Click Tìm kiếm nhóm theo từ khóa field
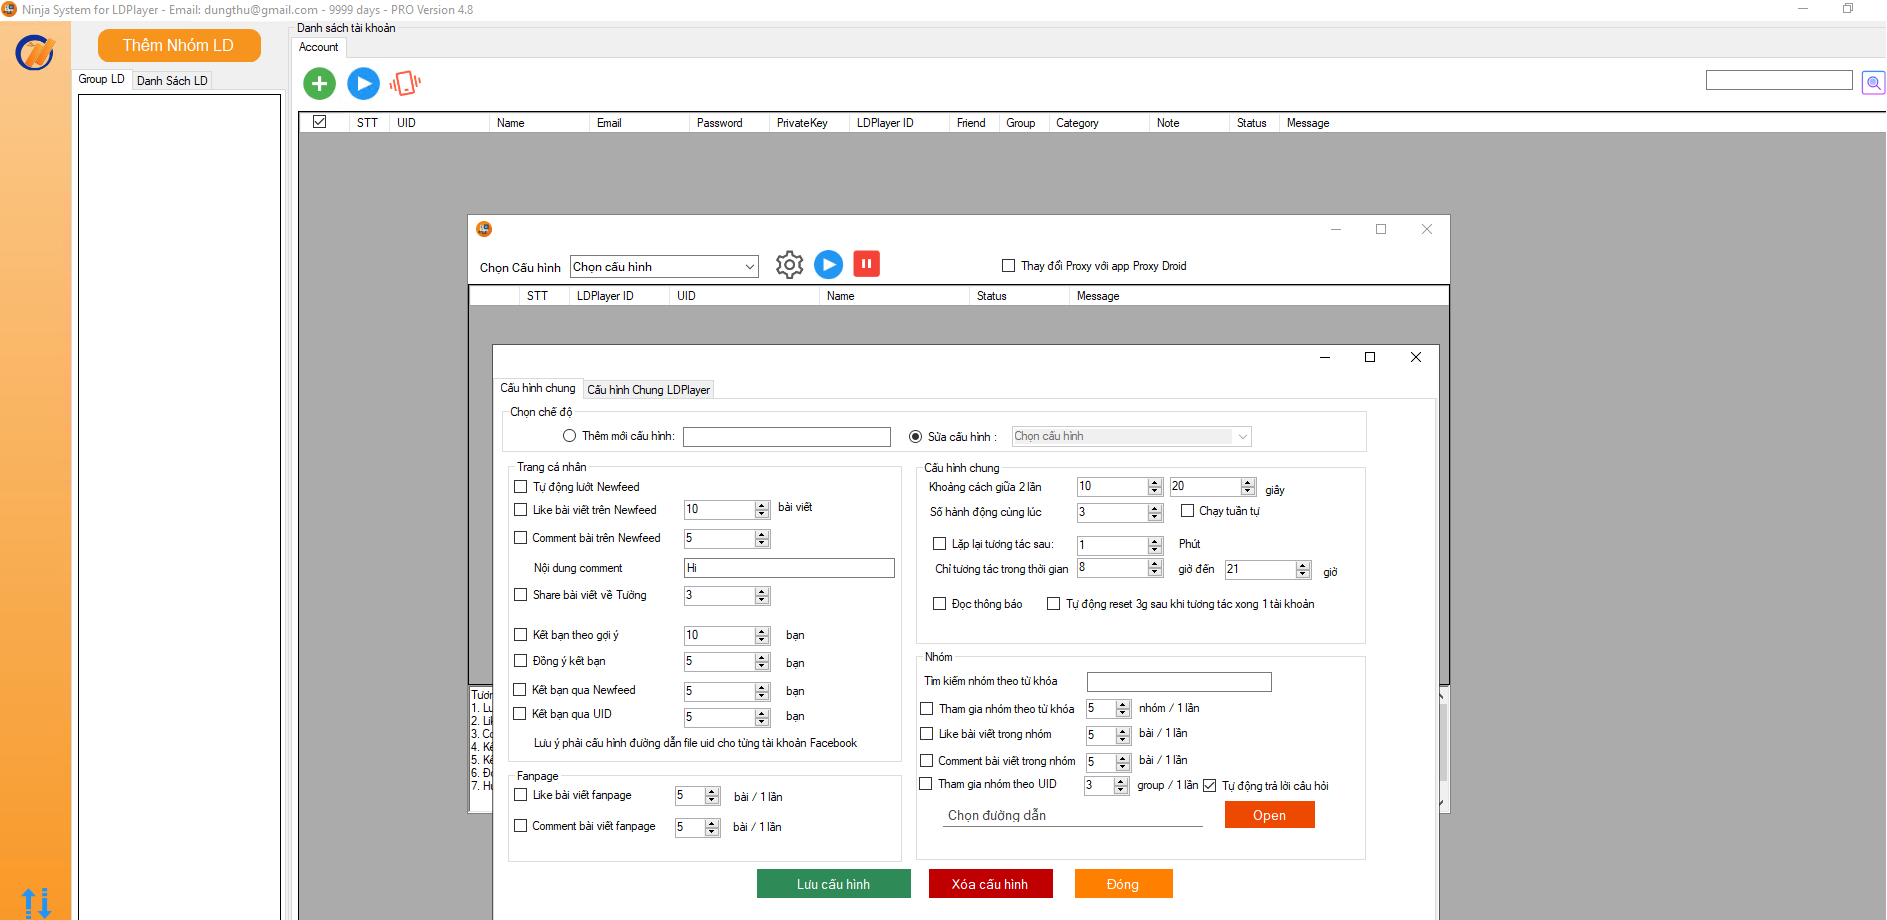The image size is (1887, 920). point(1179,682)
